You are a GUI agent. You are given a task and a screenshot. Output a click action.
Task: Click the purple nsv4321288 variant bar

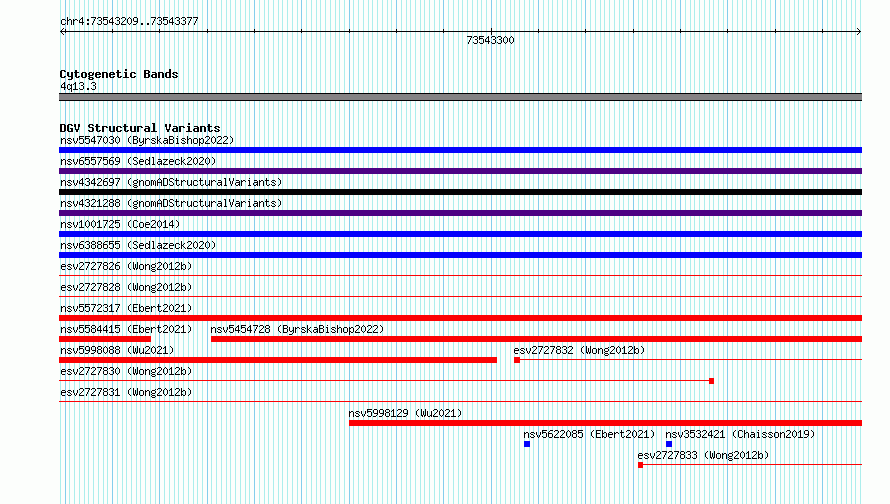pos(460,213)
